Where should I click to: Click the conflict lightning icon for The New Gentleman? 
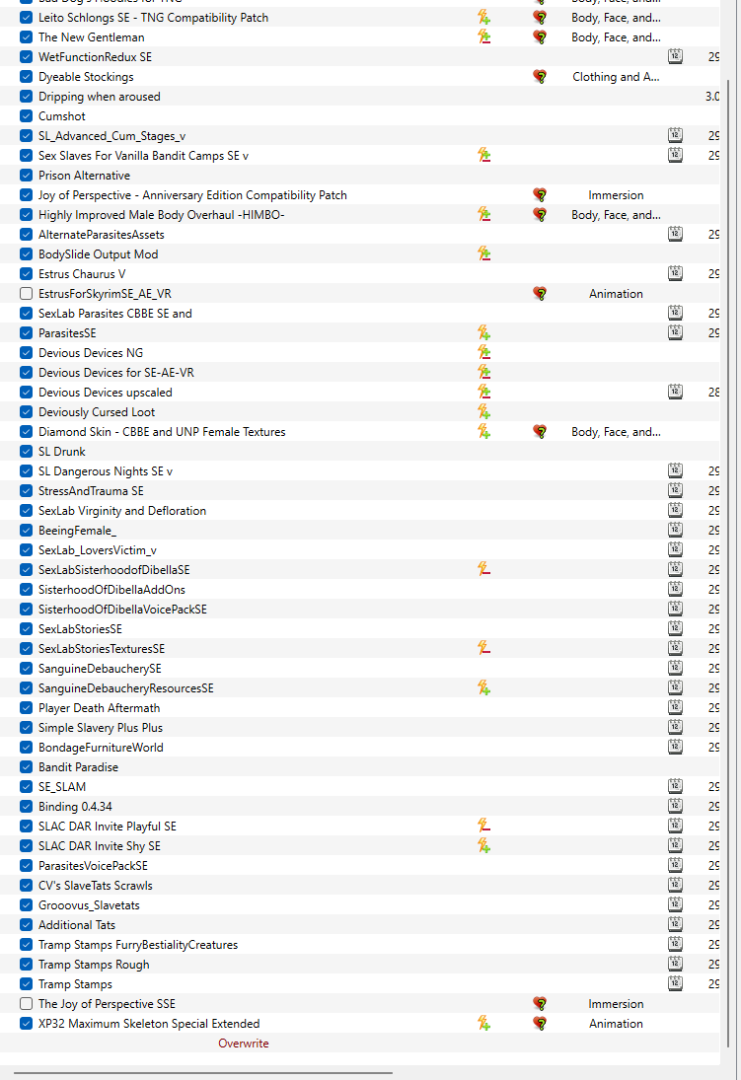click(x=484, y=37)
